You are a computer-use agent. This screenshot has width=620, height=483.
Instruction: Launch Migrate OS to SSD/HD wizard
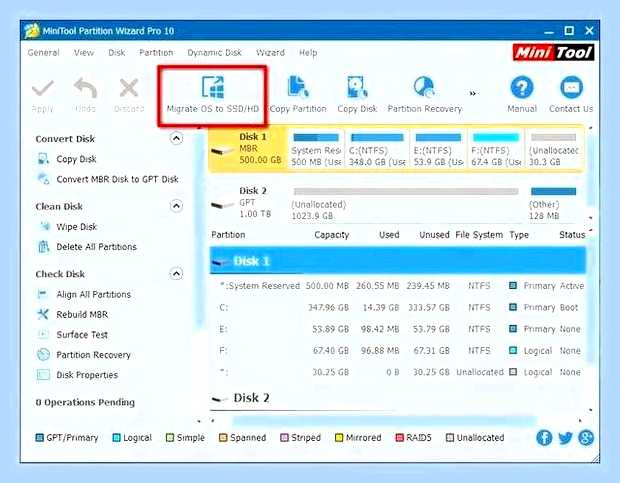(213, 96)
